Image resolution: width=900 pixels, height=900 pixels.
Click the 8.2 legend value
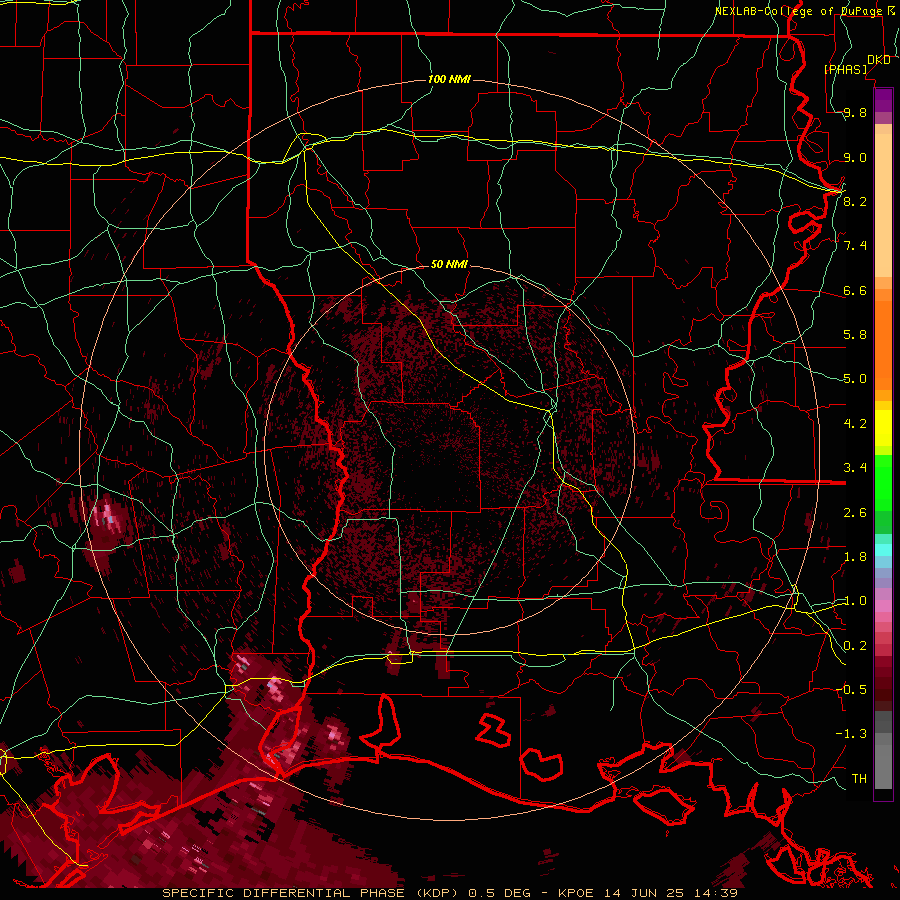click(x=855, y=201)
